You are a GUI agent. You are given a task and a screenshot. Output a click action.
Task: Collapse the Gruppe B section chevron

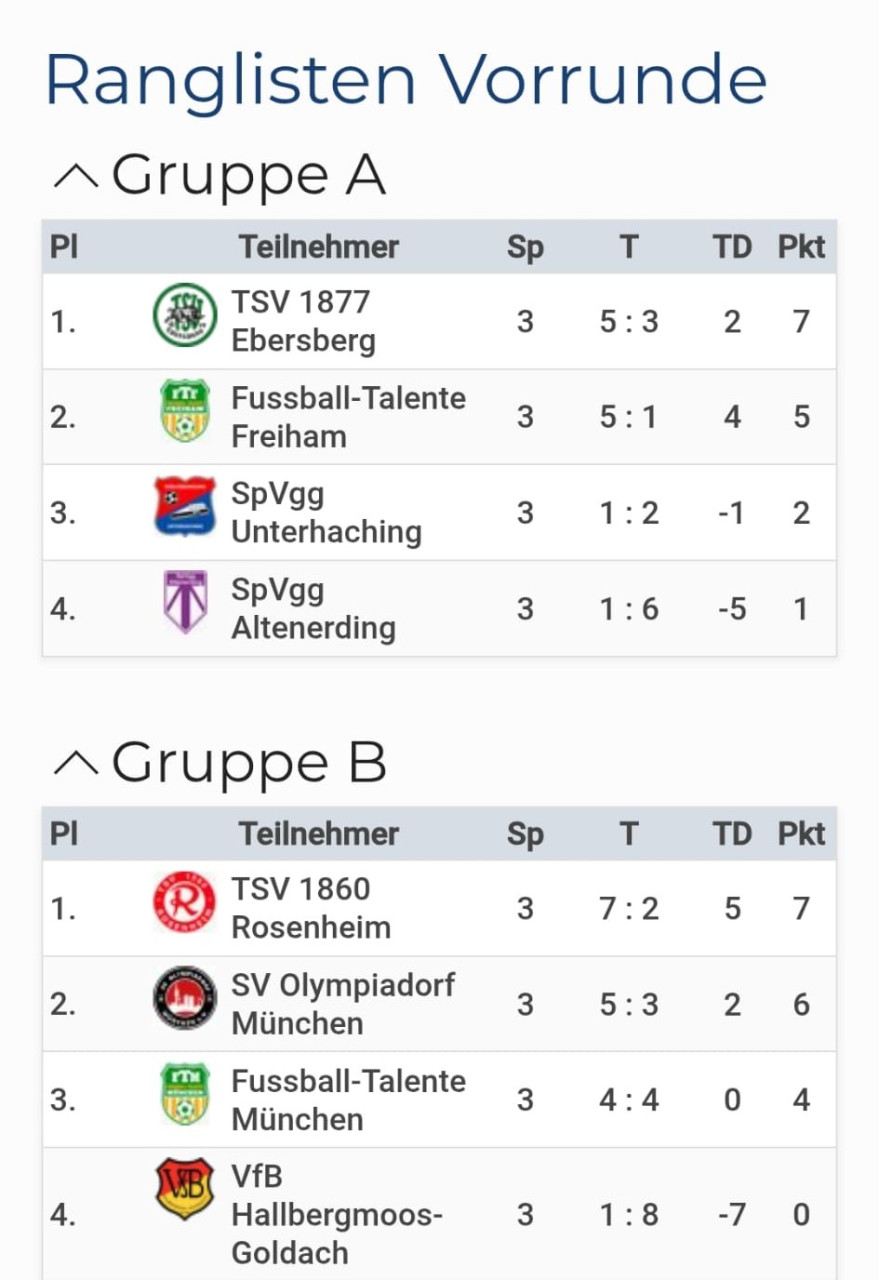tap(75, 764)
